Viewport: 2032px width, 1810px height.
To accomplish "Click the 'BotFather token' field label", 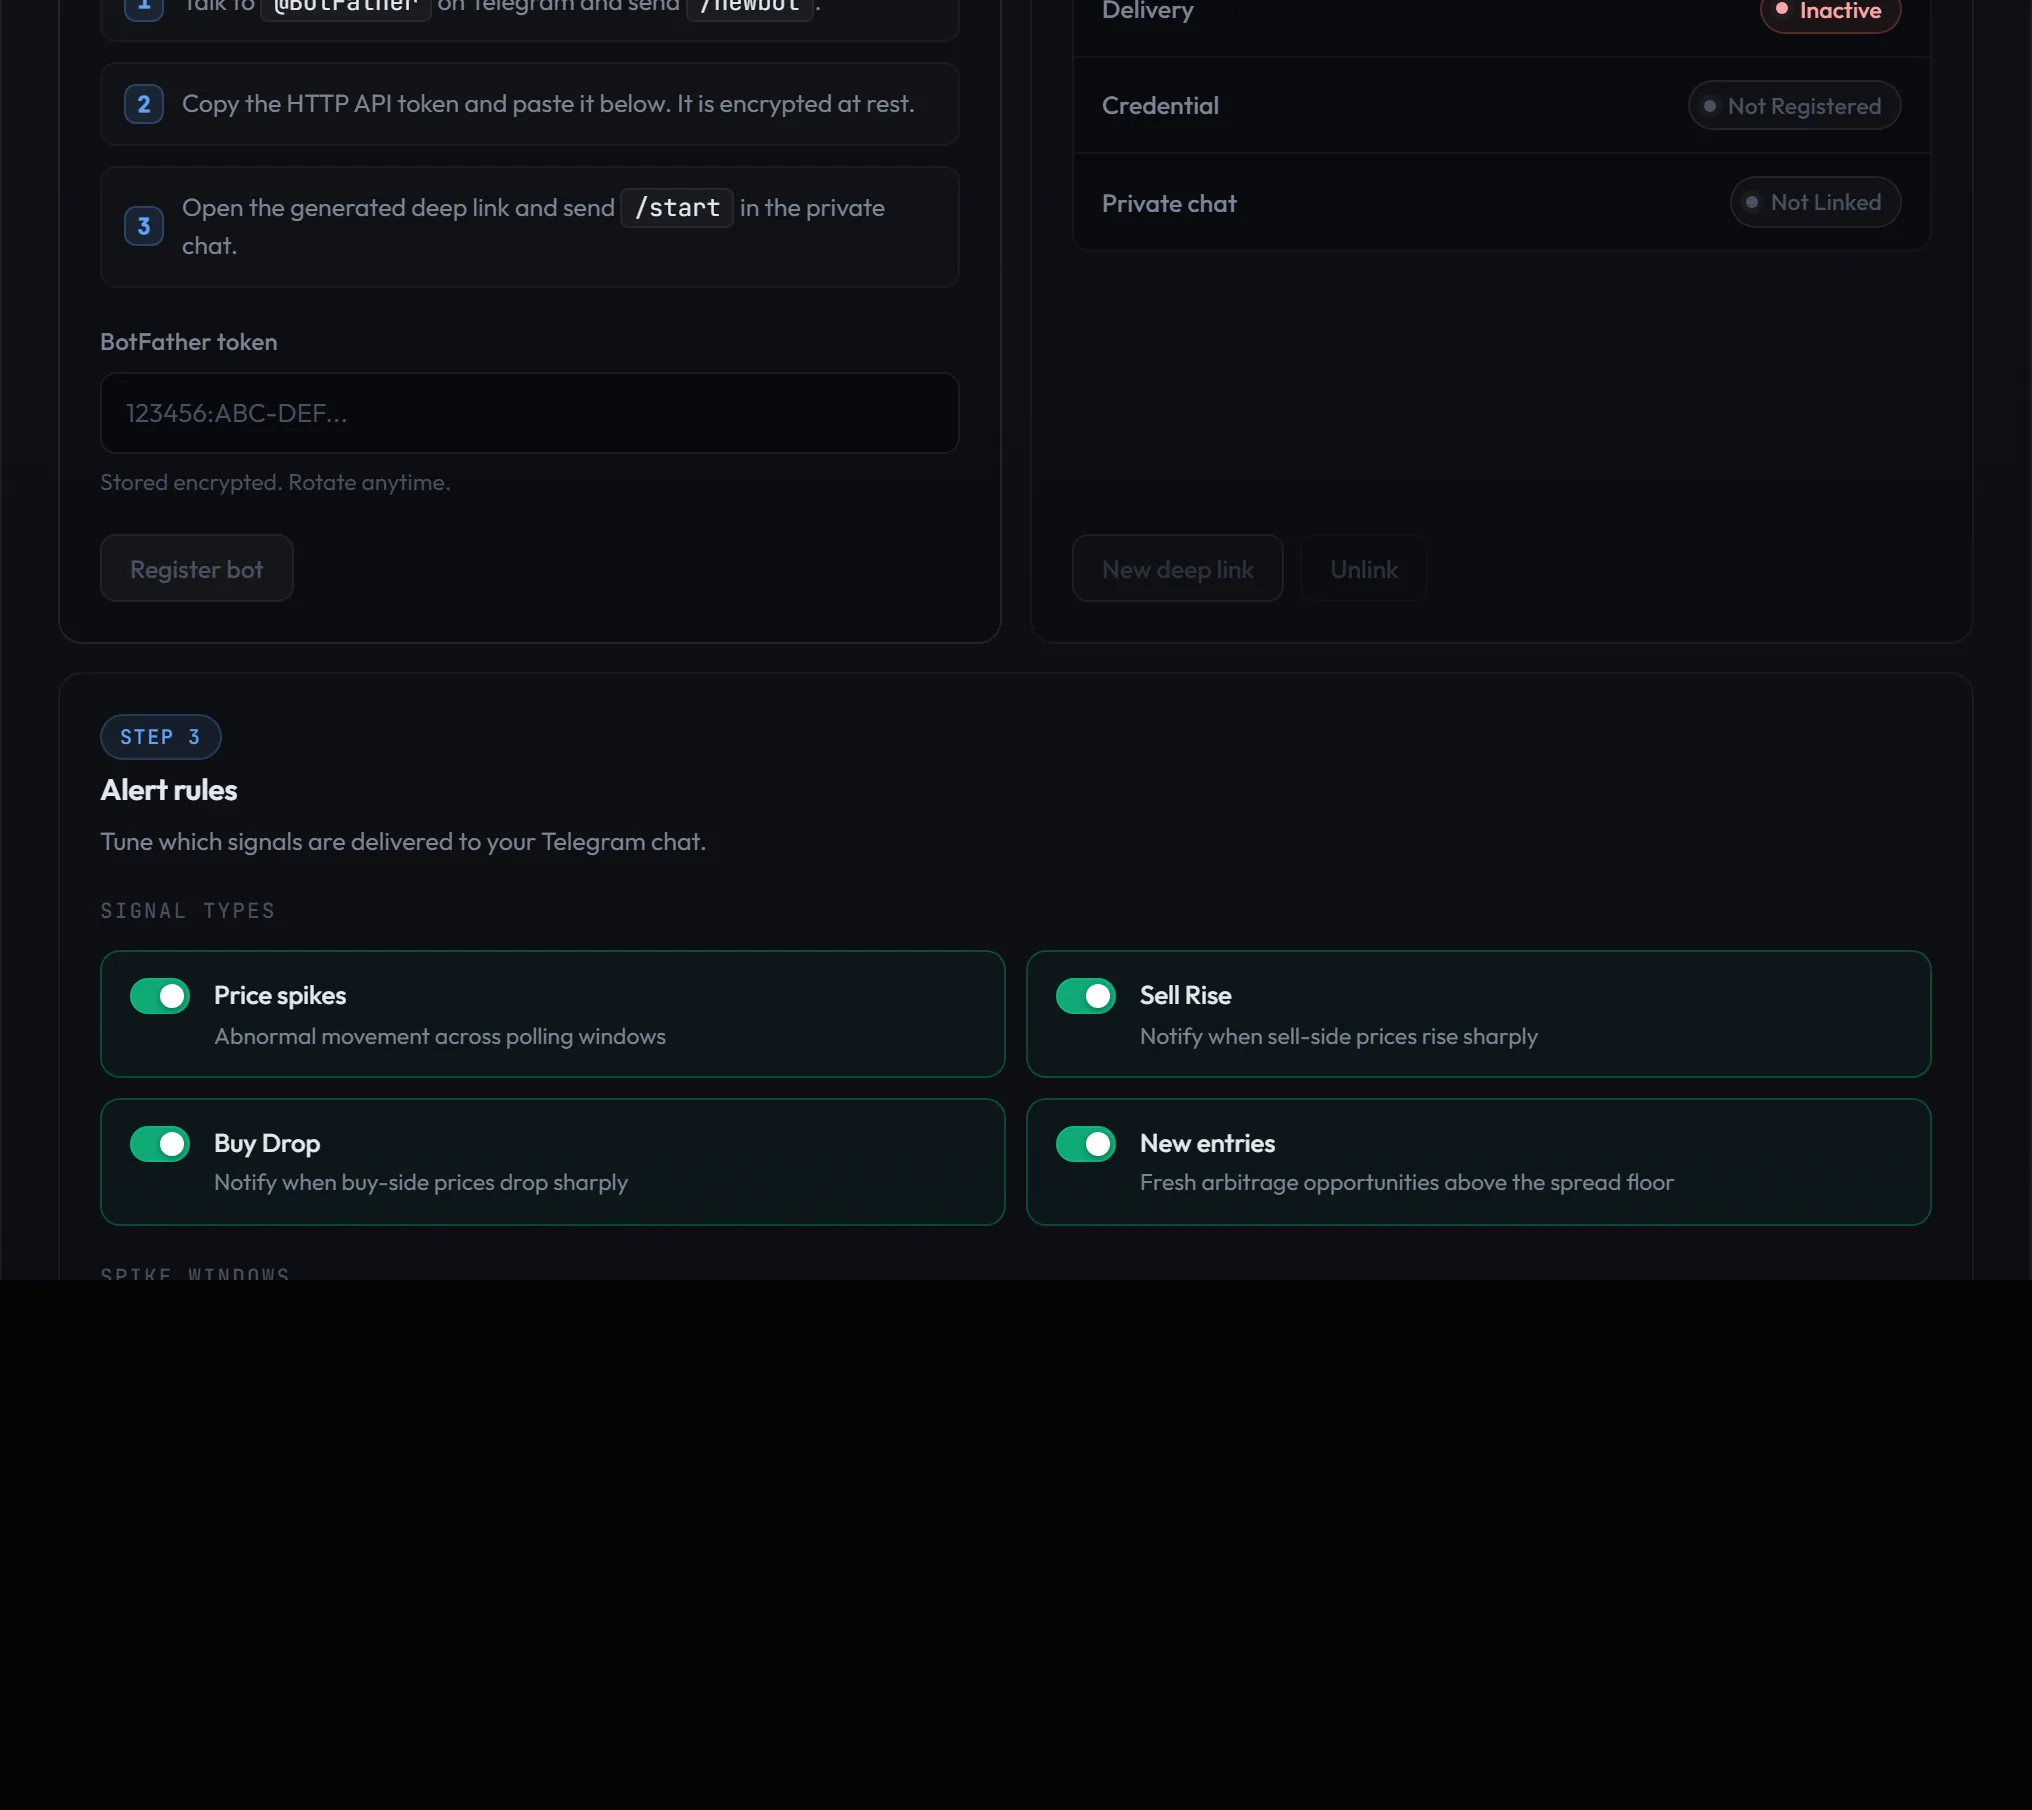I will pyautogui.click(x=189, y=342).
